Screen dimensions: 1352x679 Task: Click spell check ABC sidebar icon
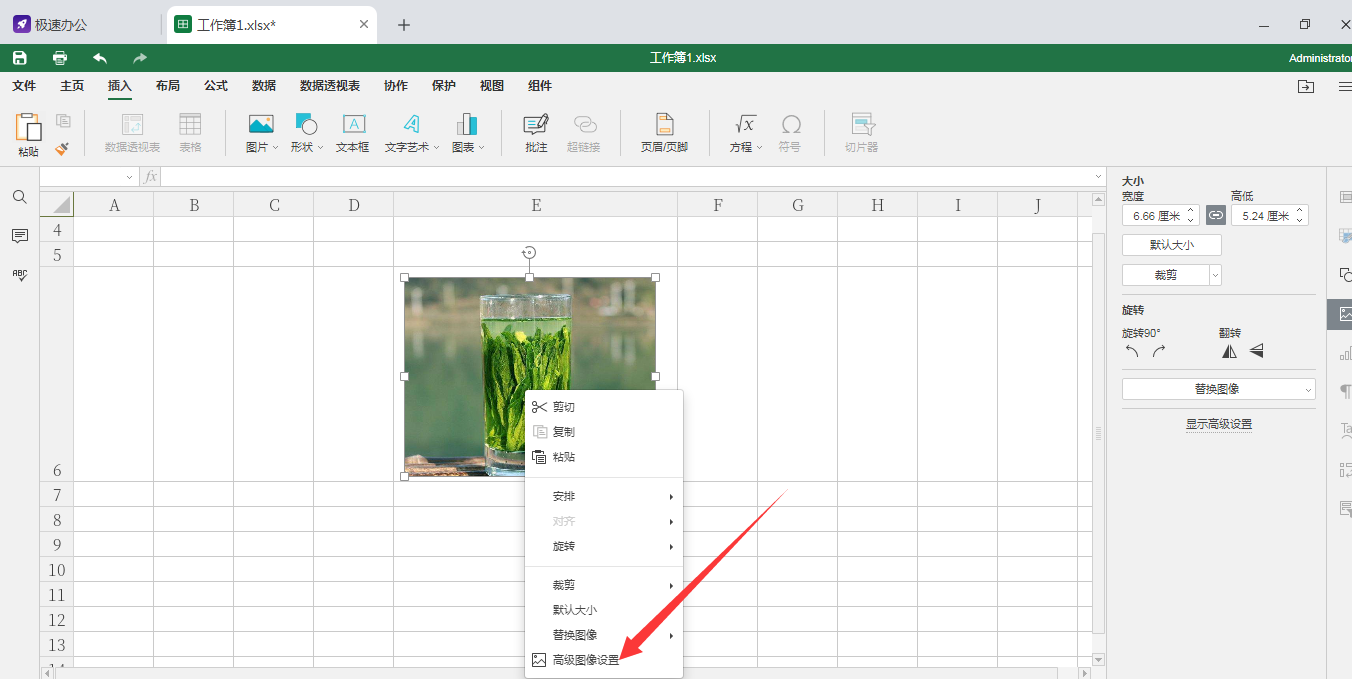point(19,275)
